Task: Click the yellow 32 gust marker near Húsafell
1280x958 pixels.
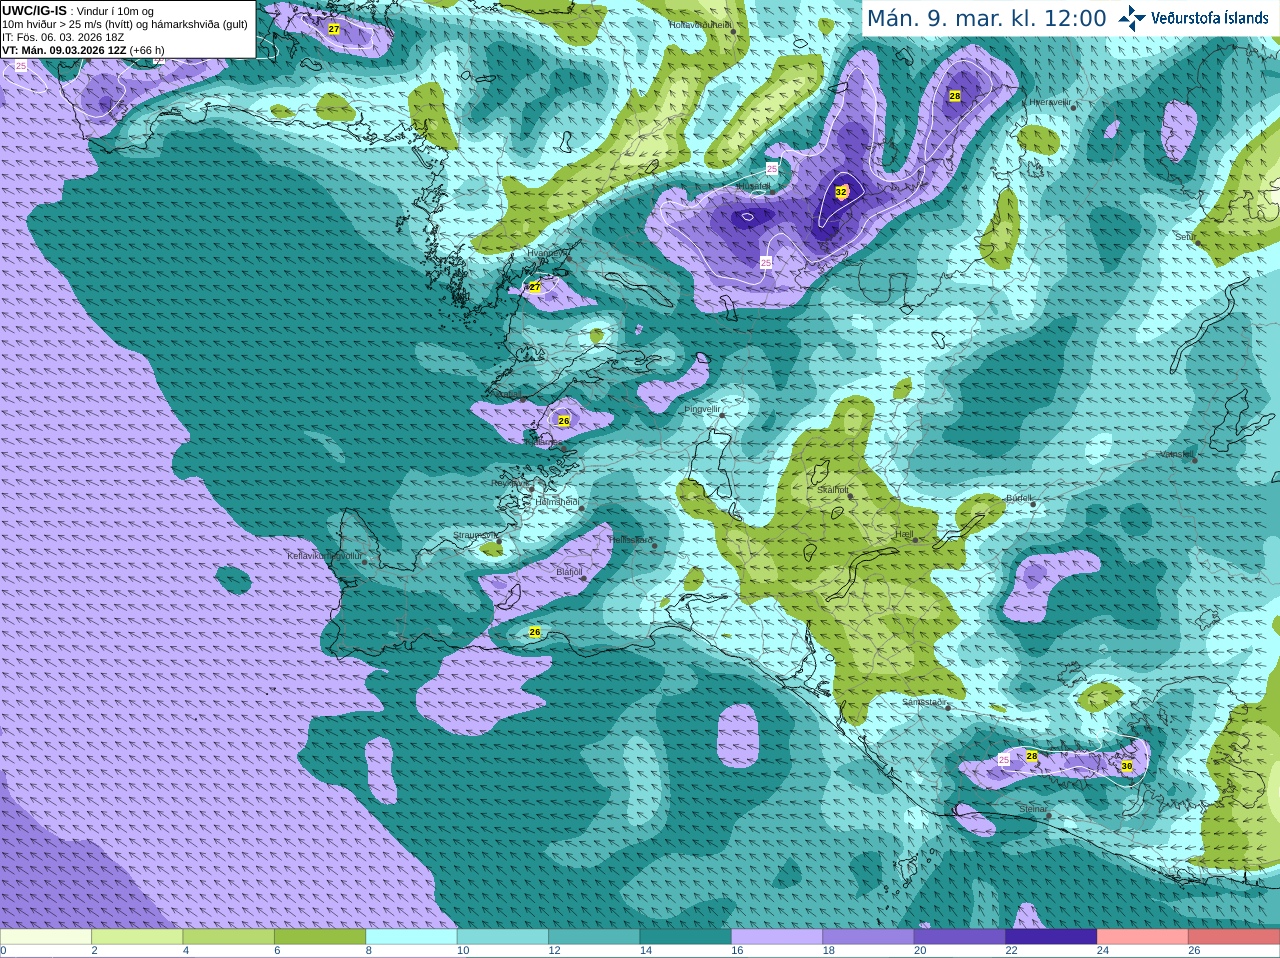Action: click(841, 192)
